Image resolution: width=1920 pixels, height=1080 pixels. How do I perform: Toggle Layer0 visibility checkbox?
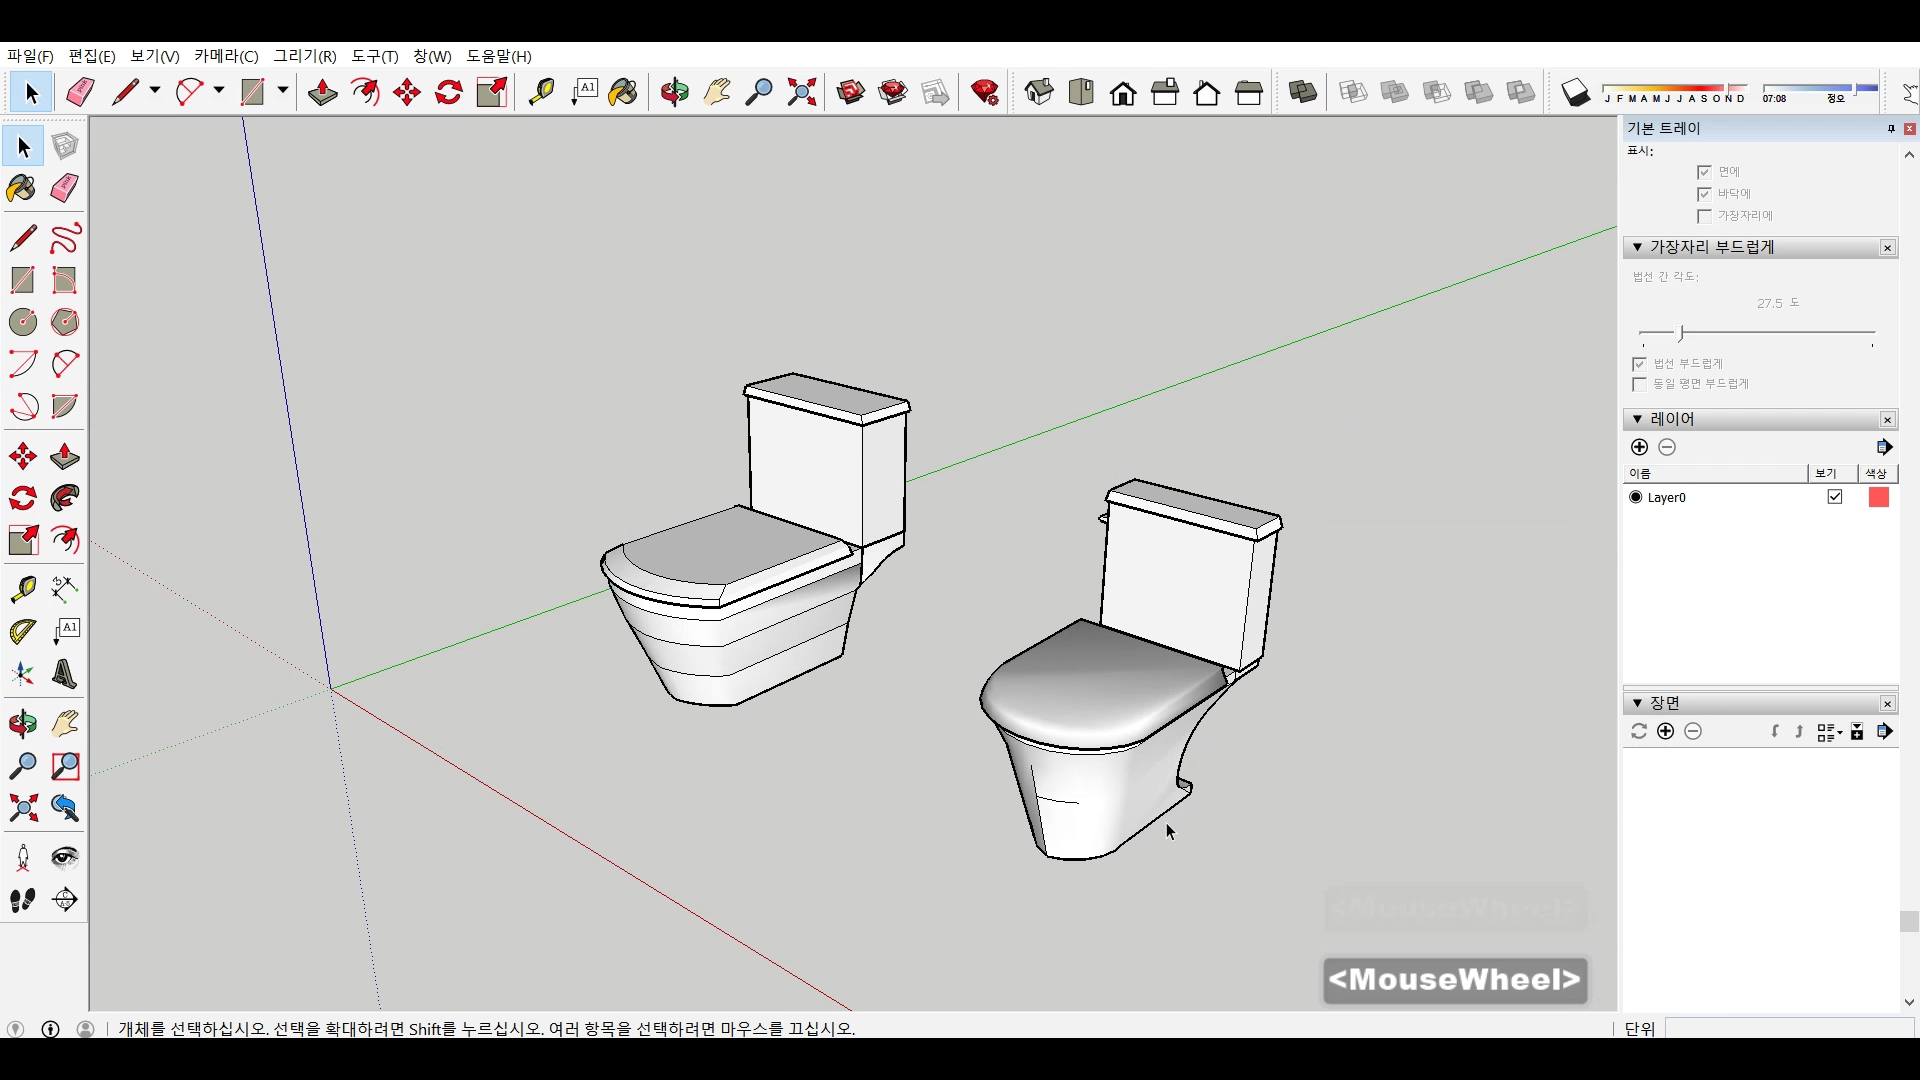[x=1835, y=497]
